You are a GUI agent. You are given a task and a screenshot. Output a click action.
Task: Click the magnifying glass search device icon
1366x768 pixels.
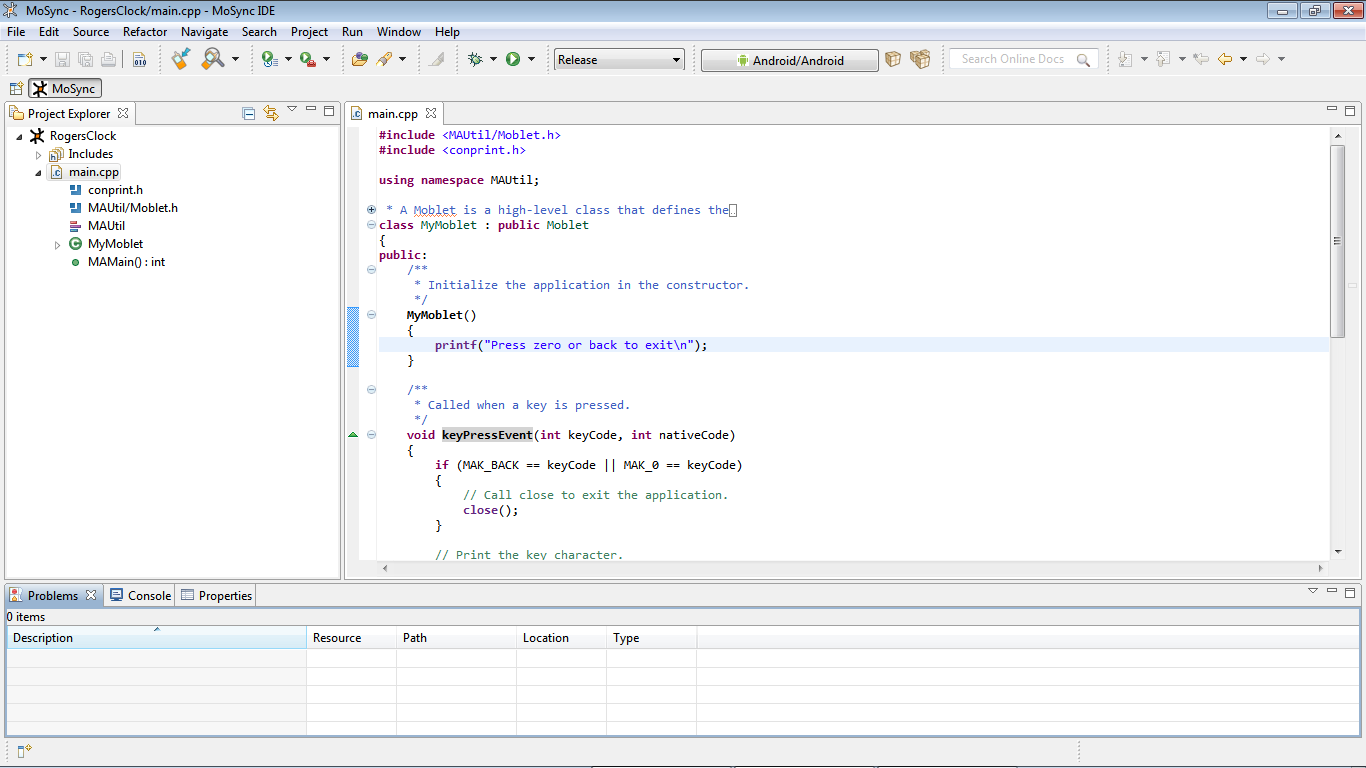(x=212, y=59)
